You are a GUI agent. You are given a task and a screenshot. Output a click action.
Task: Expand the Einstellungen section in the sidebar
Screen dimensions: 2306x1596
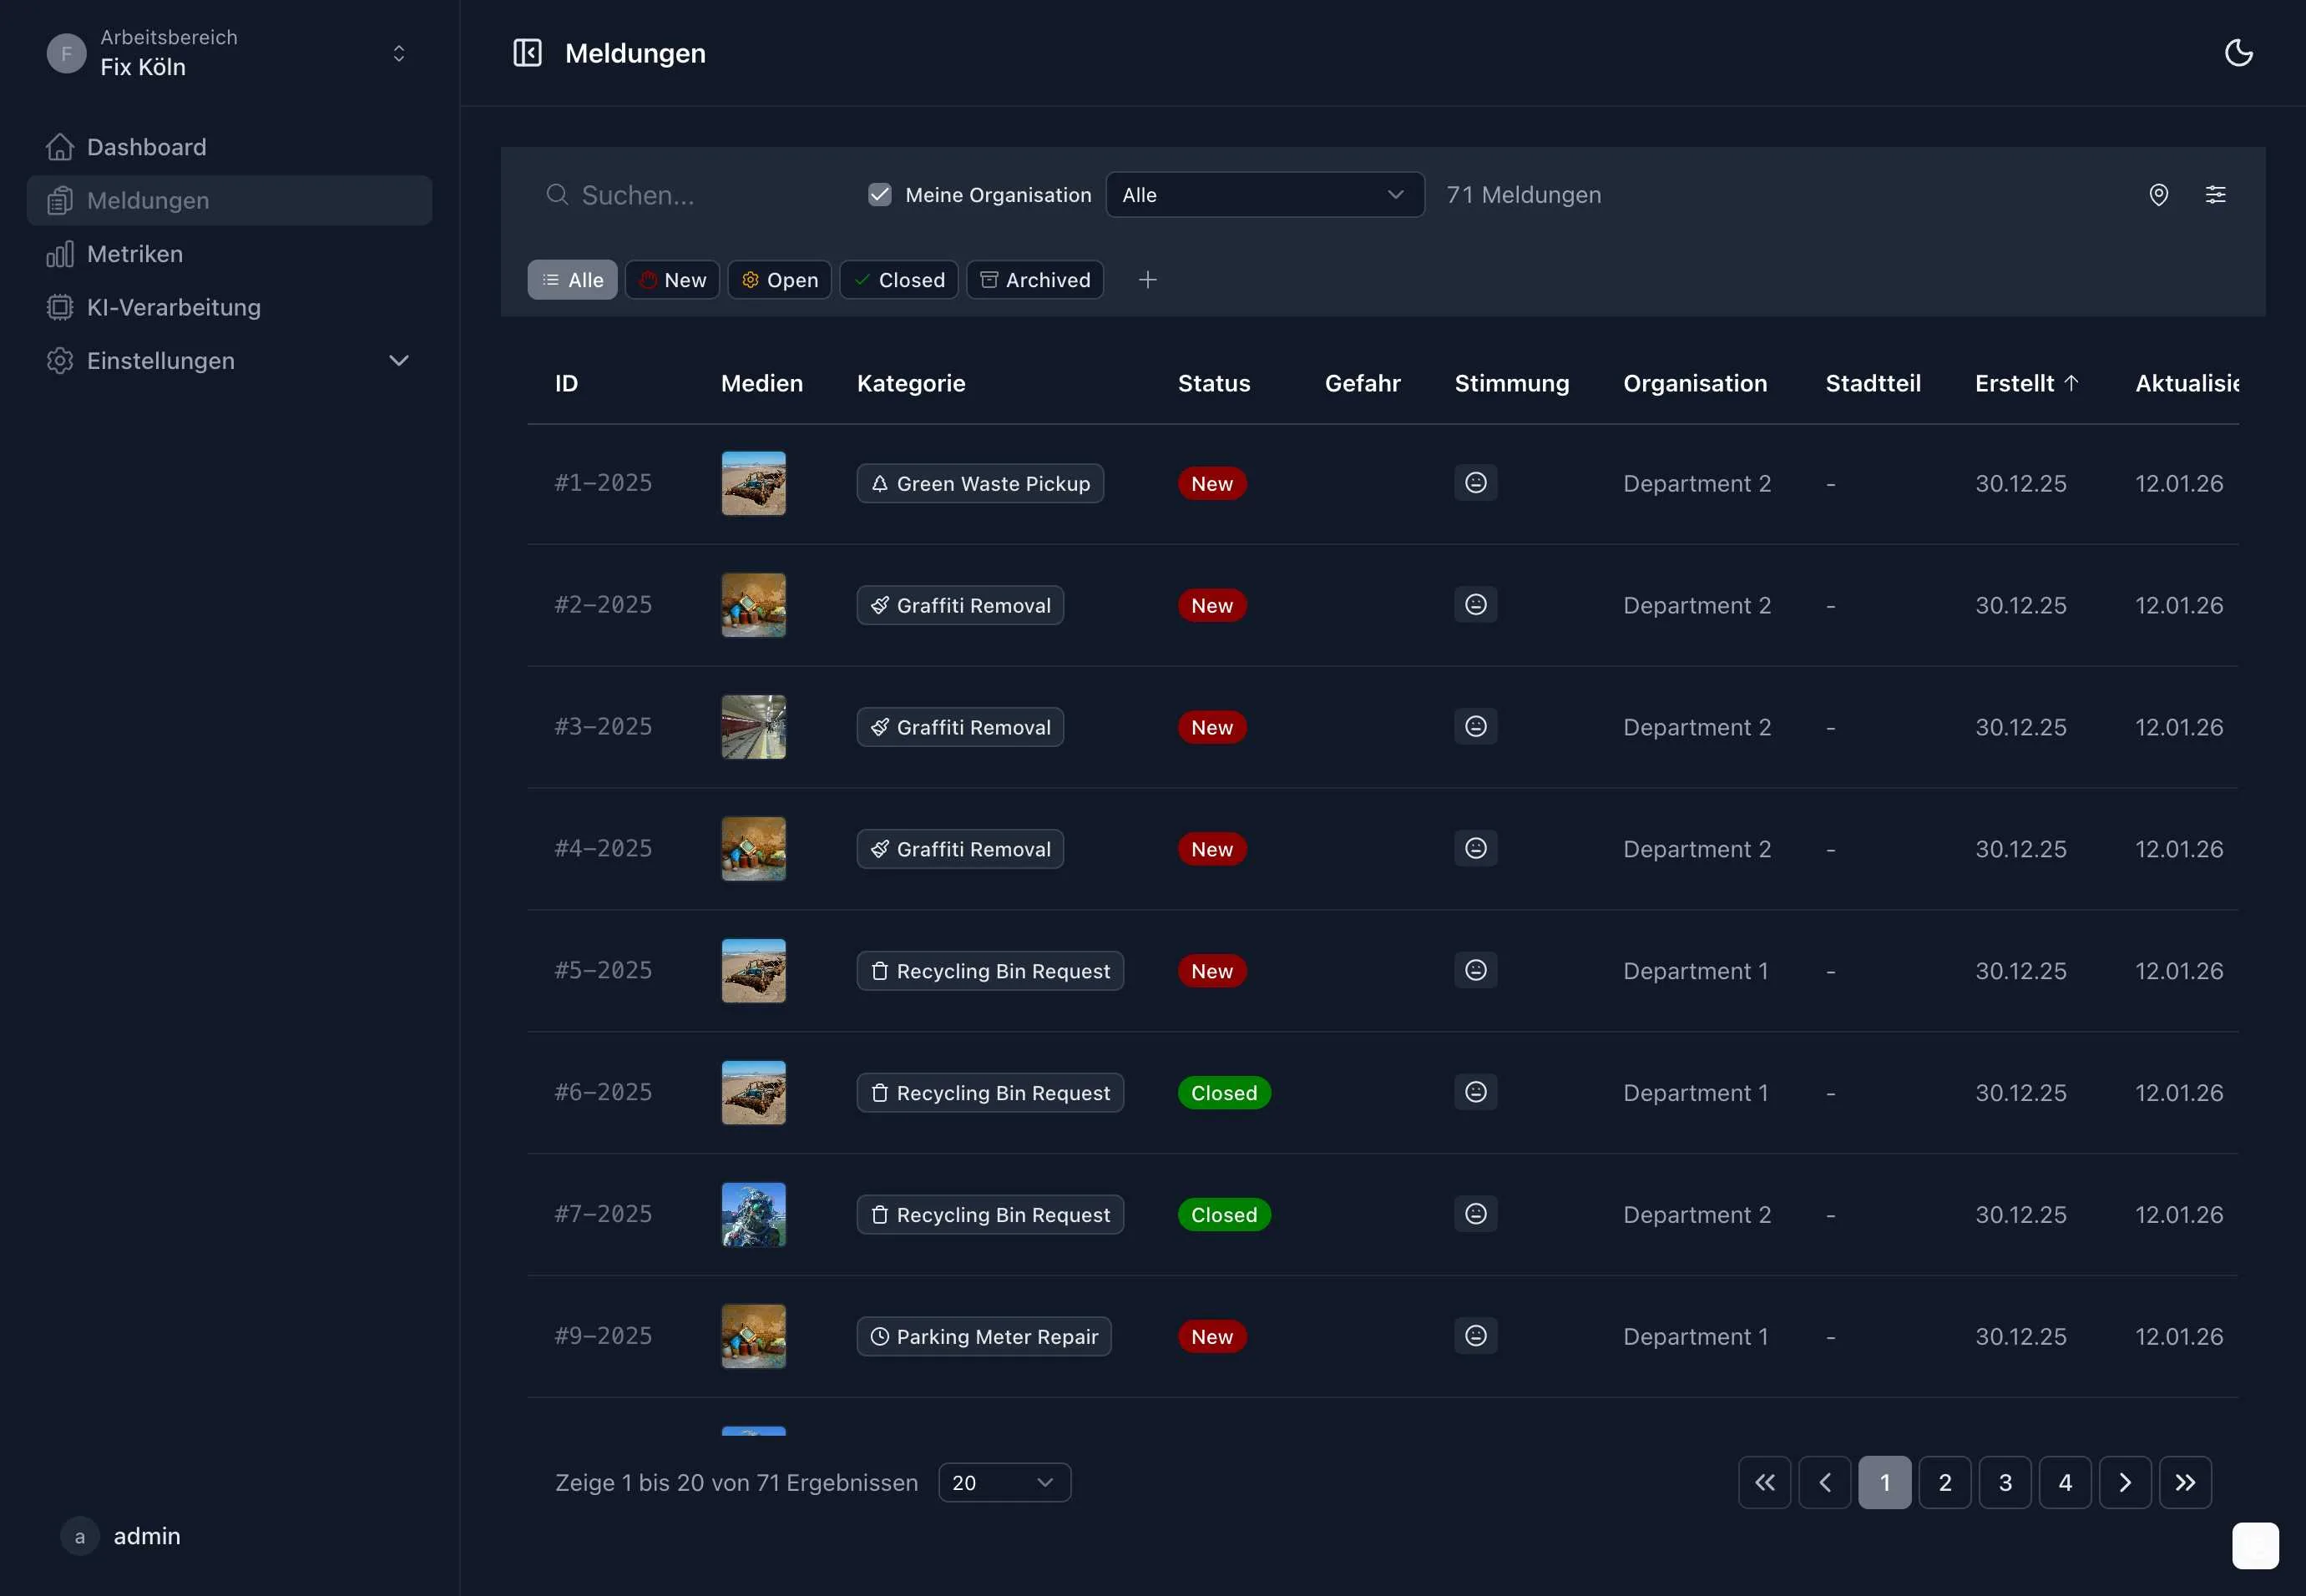(x=399, y=360)
